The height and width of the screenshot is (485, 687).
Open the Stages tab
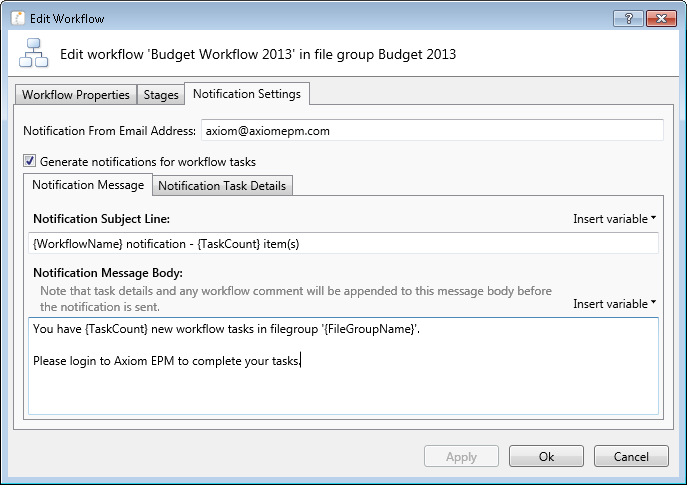point(161,95)
